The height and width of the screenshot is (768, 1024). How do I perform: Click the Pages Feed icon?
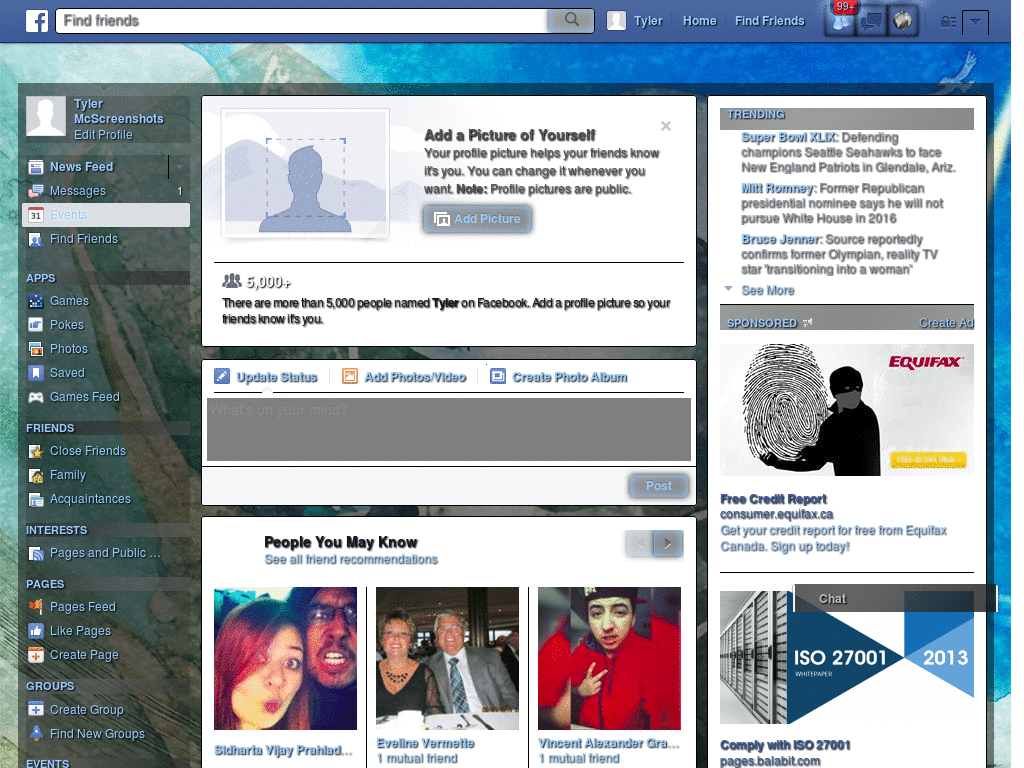36,607
